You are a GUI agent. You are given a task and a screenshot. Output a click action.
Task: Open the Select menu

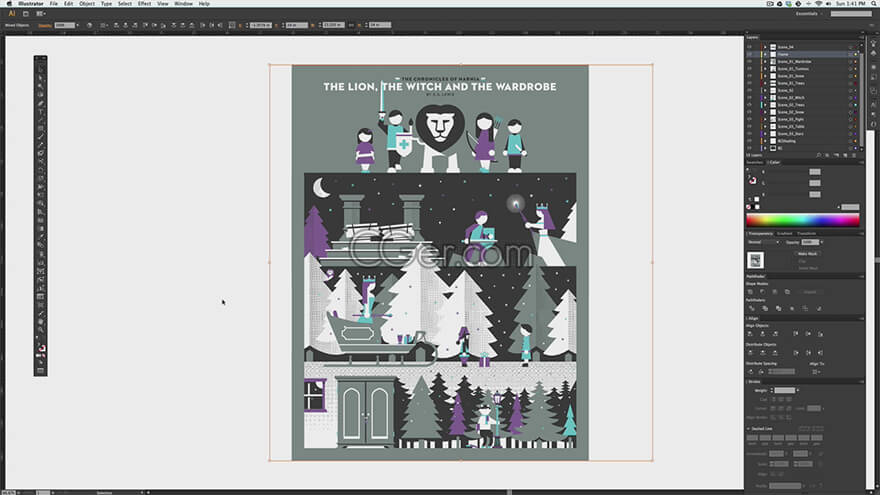coord(125,3)
